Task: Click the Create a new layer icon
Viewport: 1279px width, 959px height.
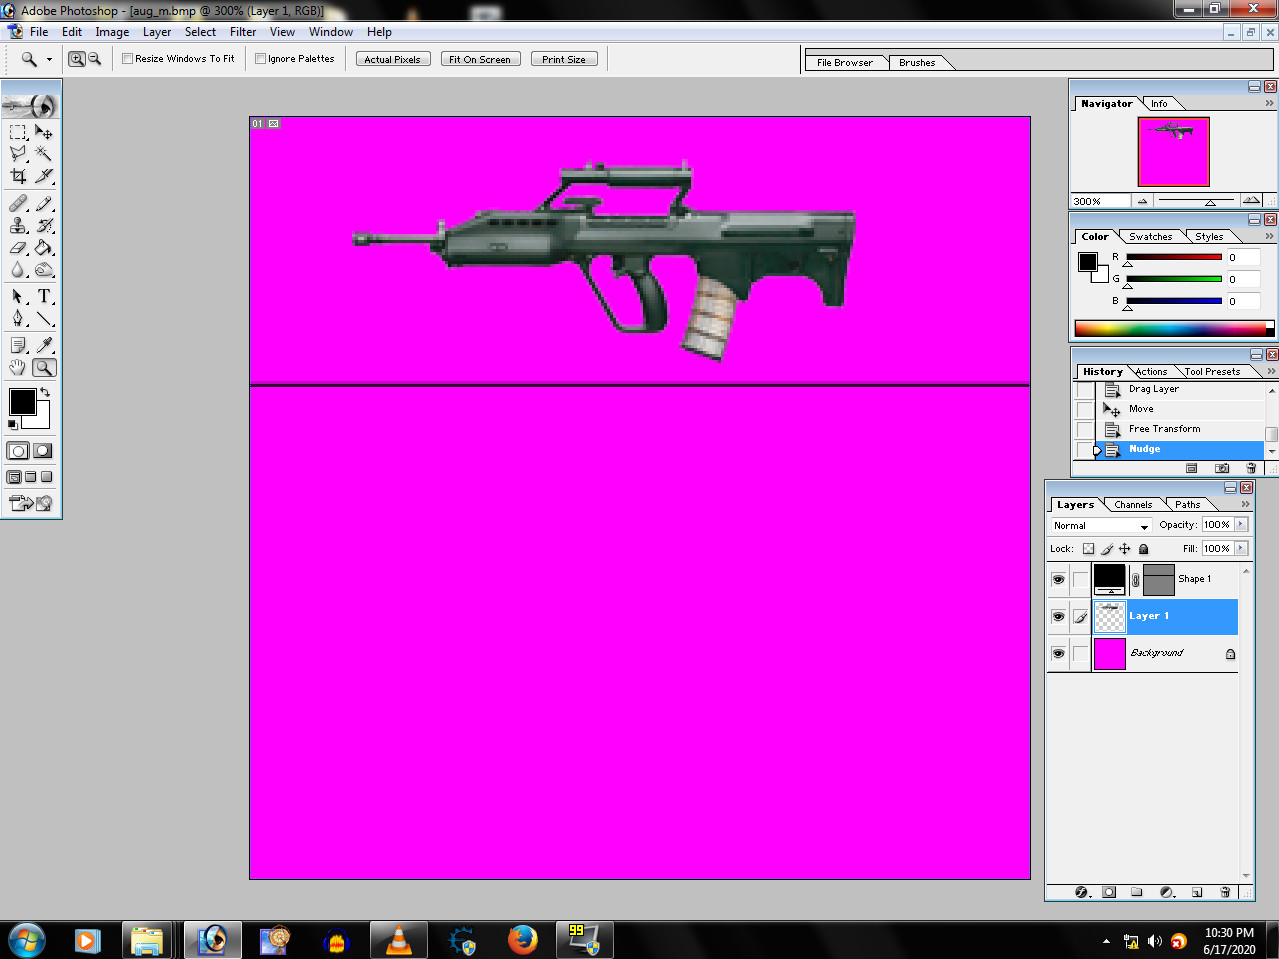Action: tap(1196, 891)
